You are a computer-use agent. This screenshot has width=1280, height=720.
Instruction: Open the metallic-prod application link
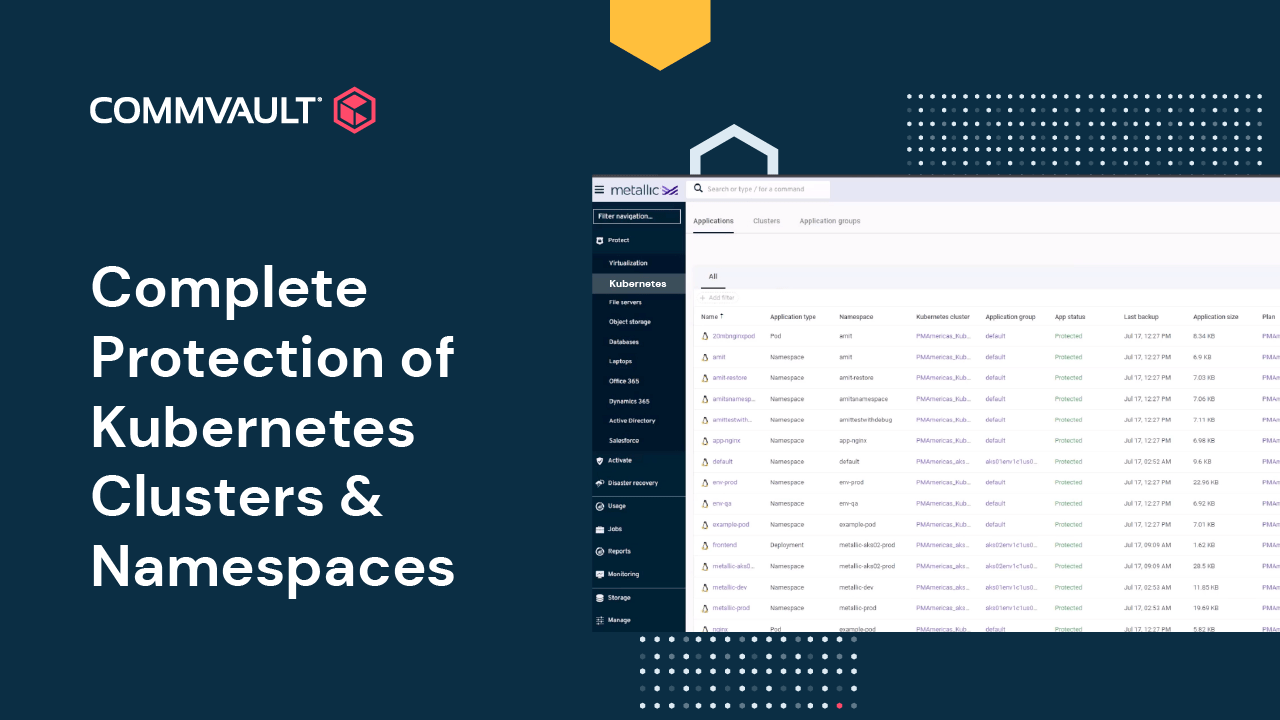coord(731,608)
